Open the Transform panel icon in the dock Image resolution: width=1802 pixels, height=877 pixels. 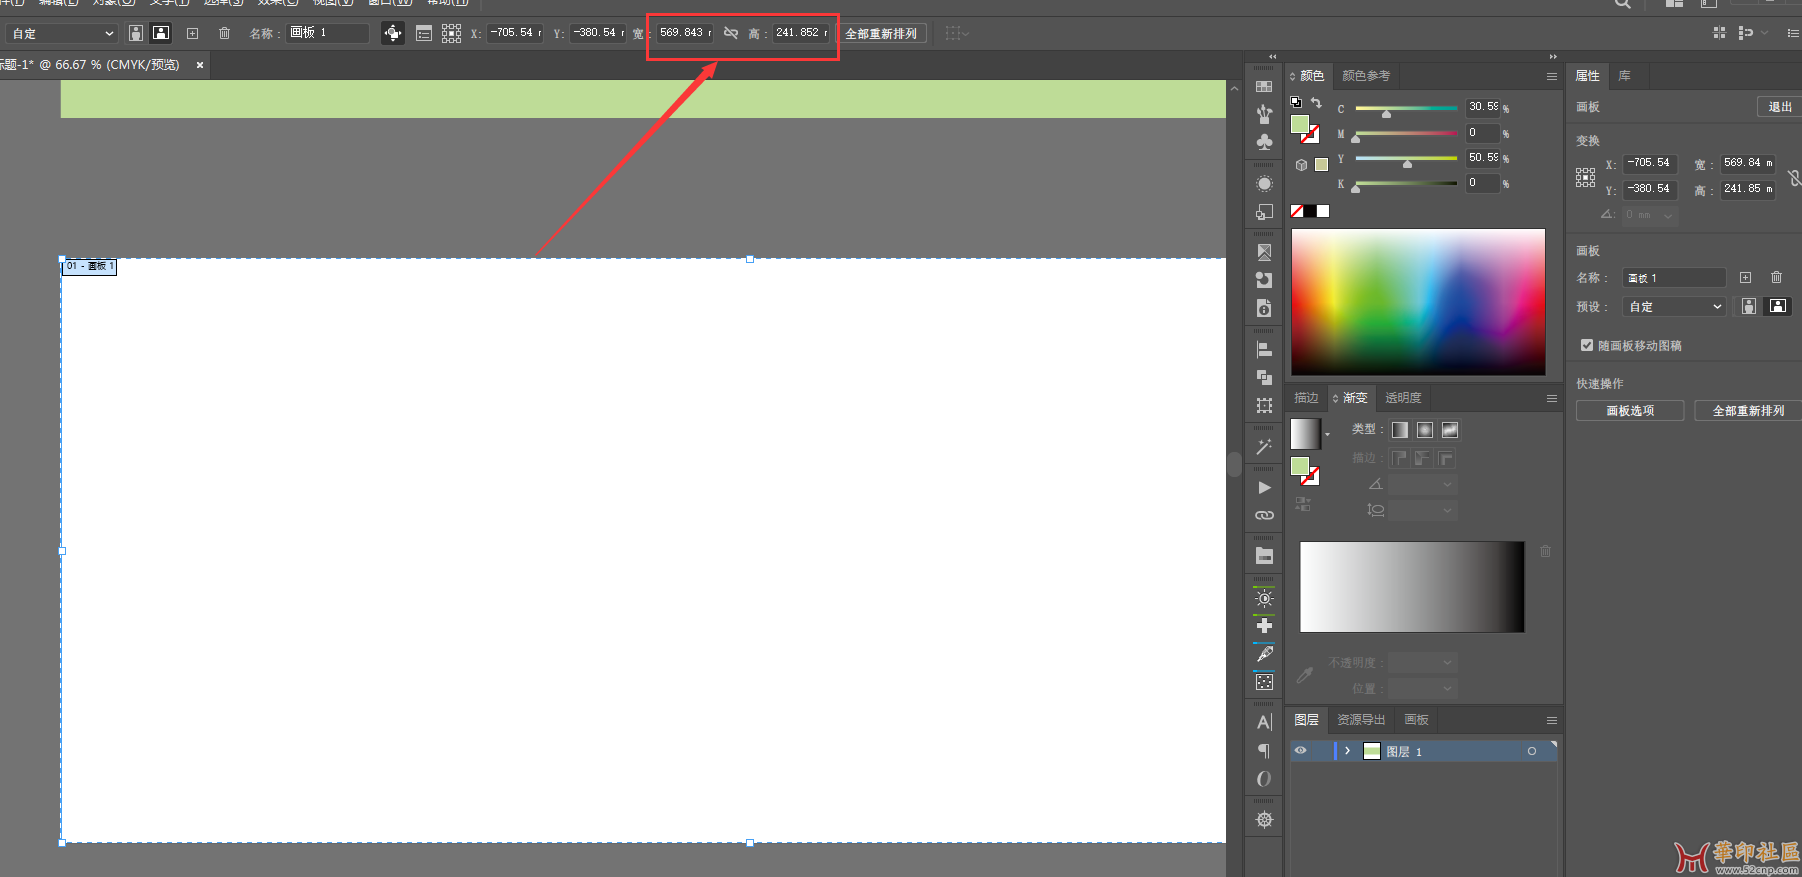[1264, 405]
